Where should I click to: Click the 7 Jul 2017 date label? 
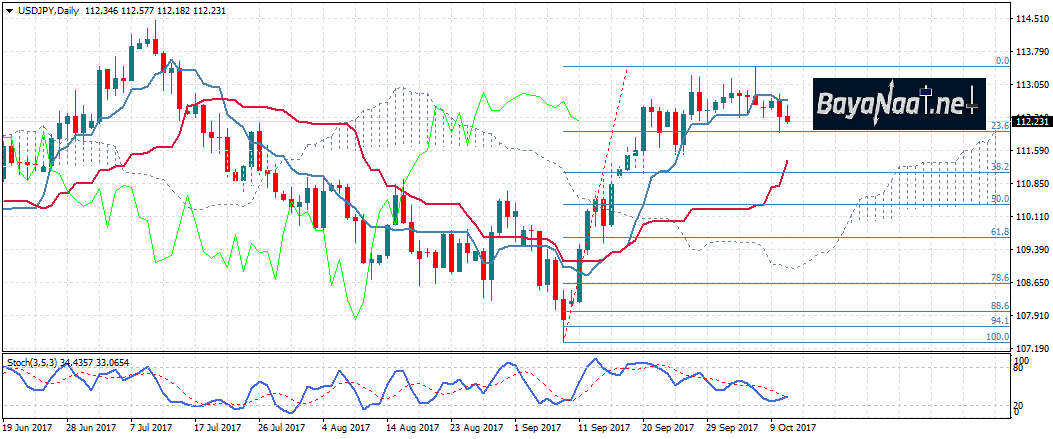149,427
